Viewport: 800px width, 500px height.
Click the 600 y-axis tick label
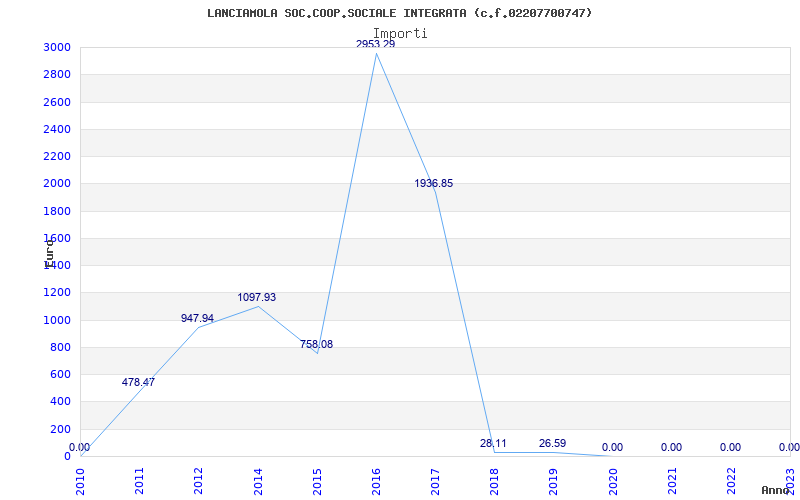60,374
